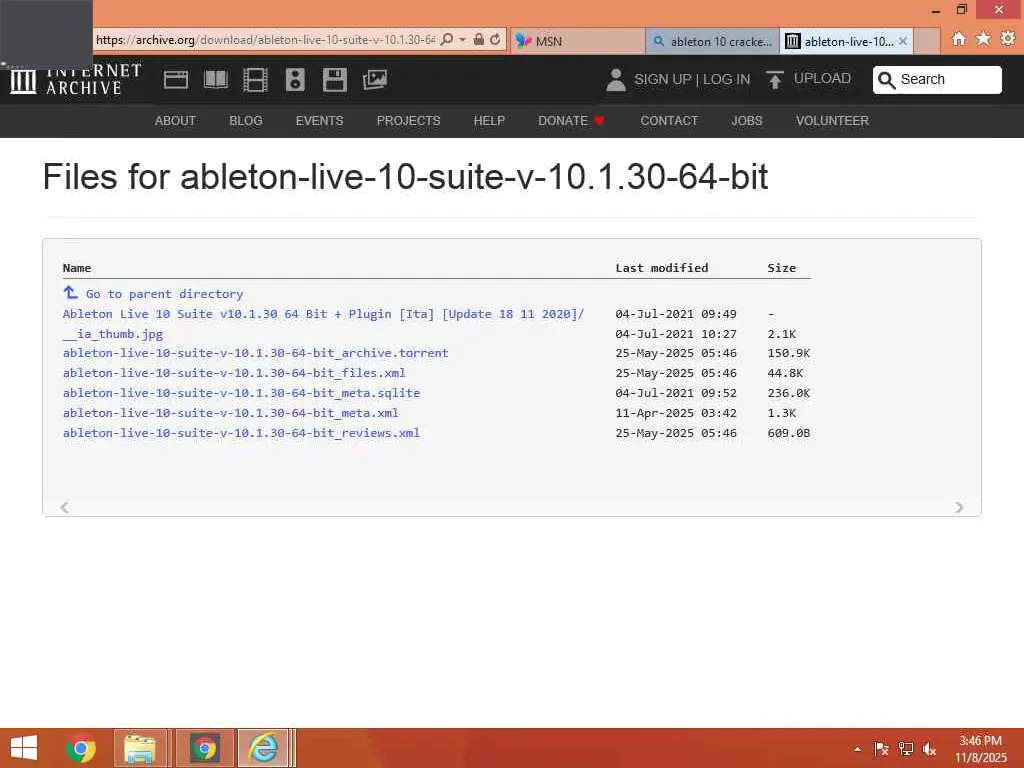Click the network tray icon
The image size is (1024, 768).
tap(905, 749)
